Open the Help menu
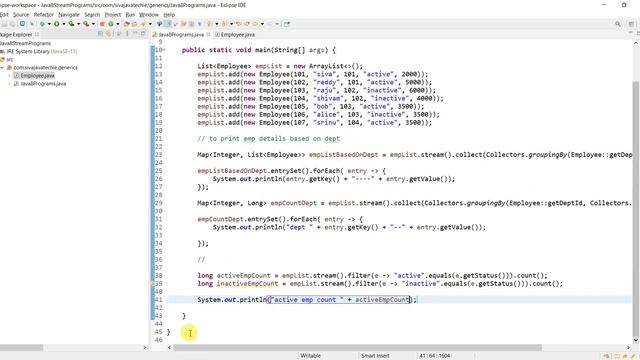The image size is (640, 360). coord(169,14)
